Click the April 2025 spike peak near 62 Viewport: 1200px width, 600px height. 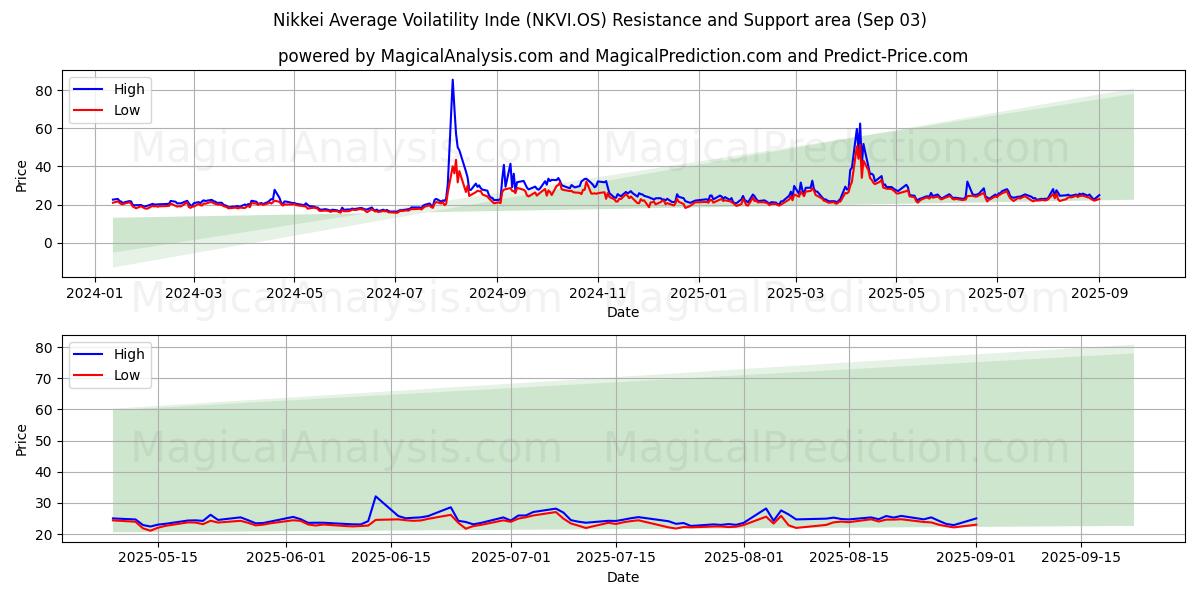pos(859,124)
